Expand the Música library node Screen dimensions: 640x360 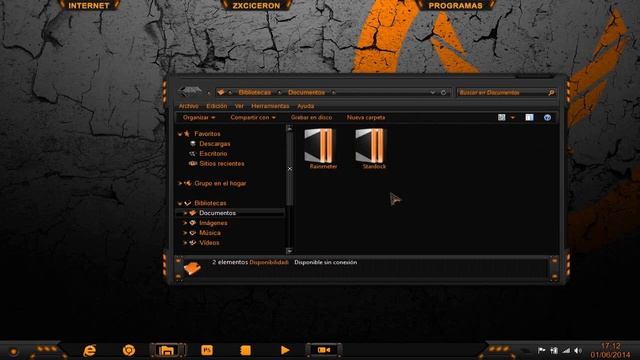click(185, 233)
